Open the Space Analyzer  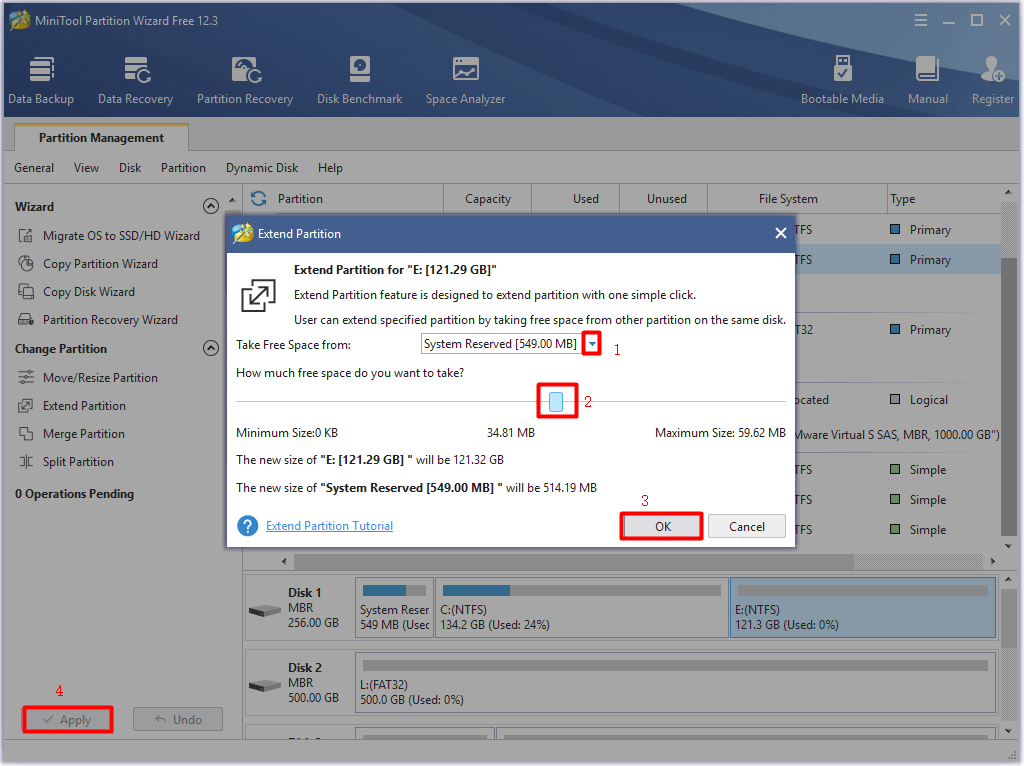click(x=465, y=80)
